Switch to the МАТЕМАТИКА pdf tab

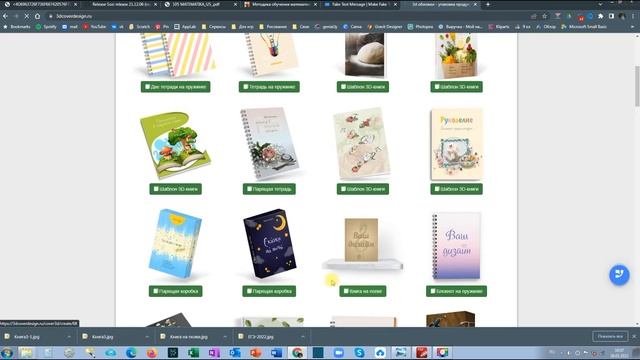pyautogui.click(x=201, y=4)
